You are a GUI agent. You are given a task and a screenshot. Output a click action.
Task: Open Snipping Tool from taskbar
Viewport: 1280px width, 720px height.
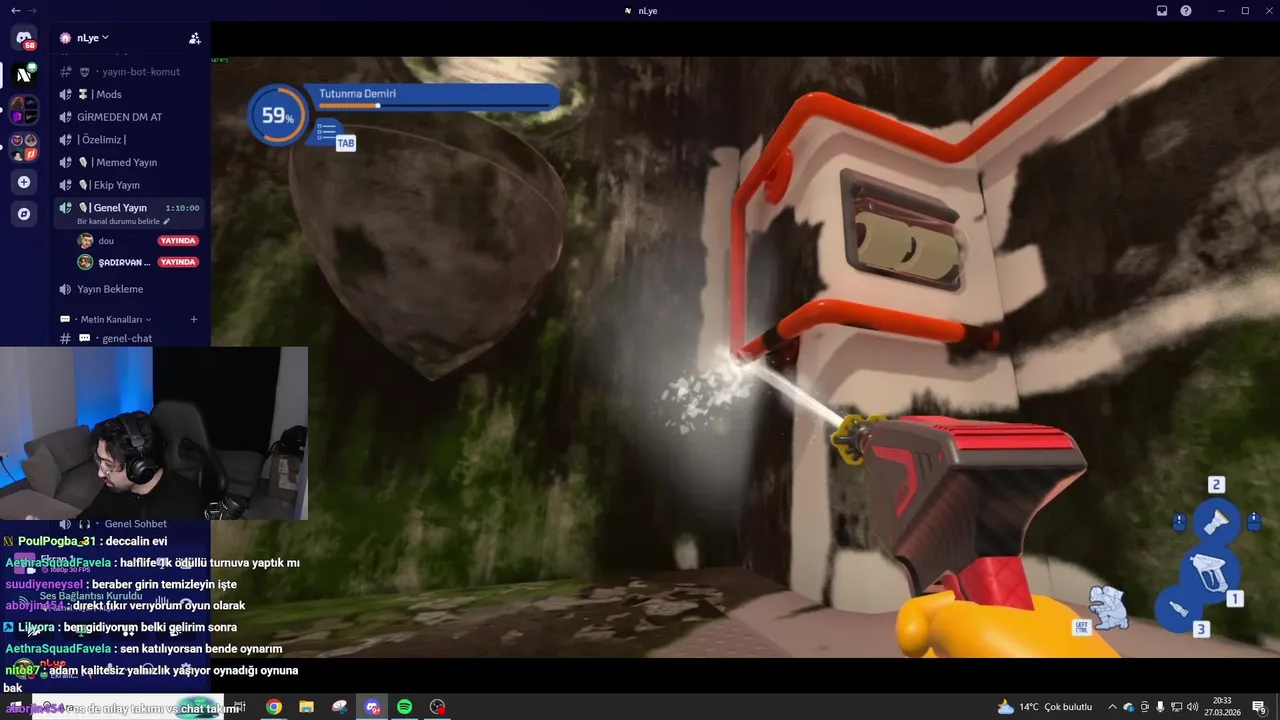click(x=339, y=707)
